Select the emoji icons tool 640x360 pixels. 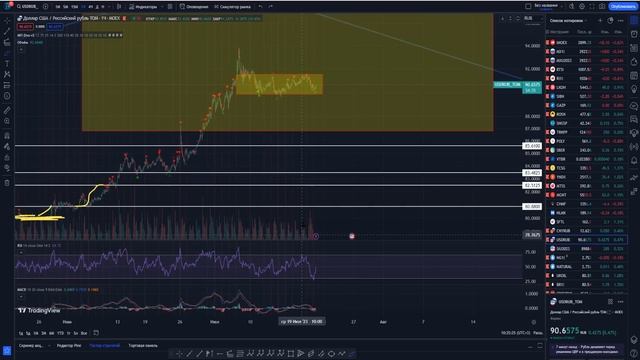7,96
